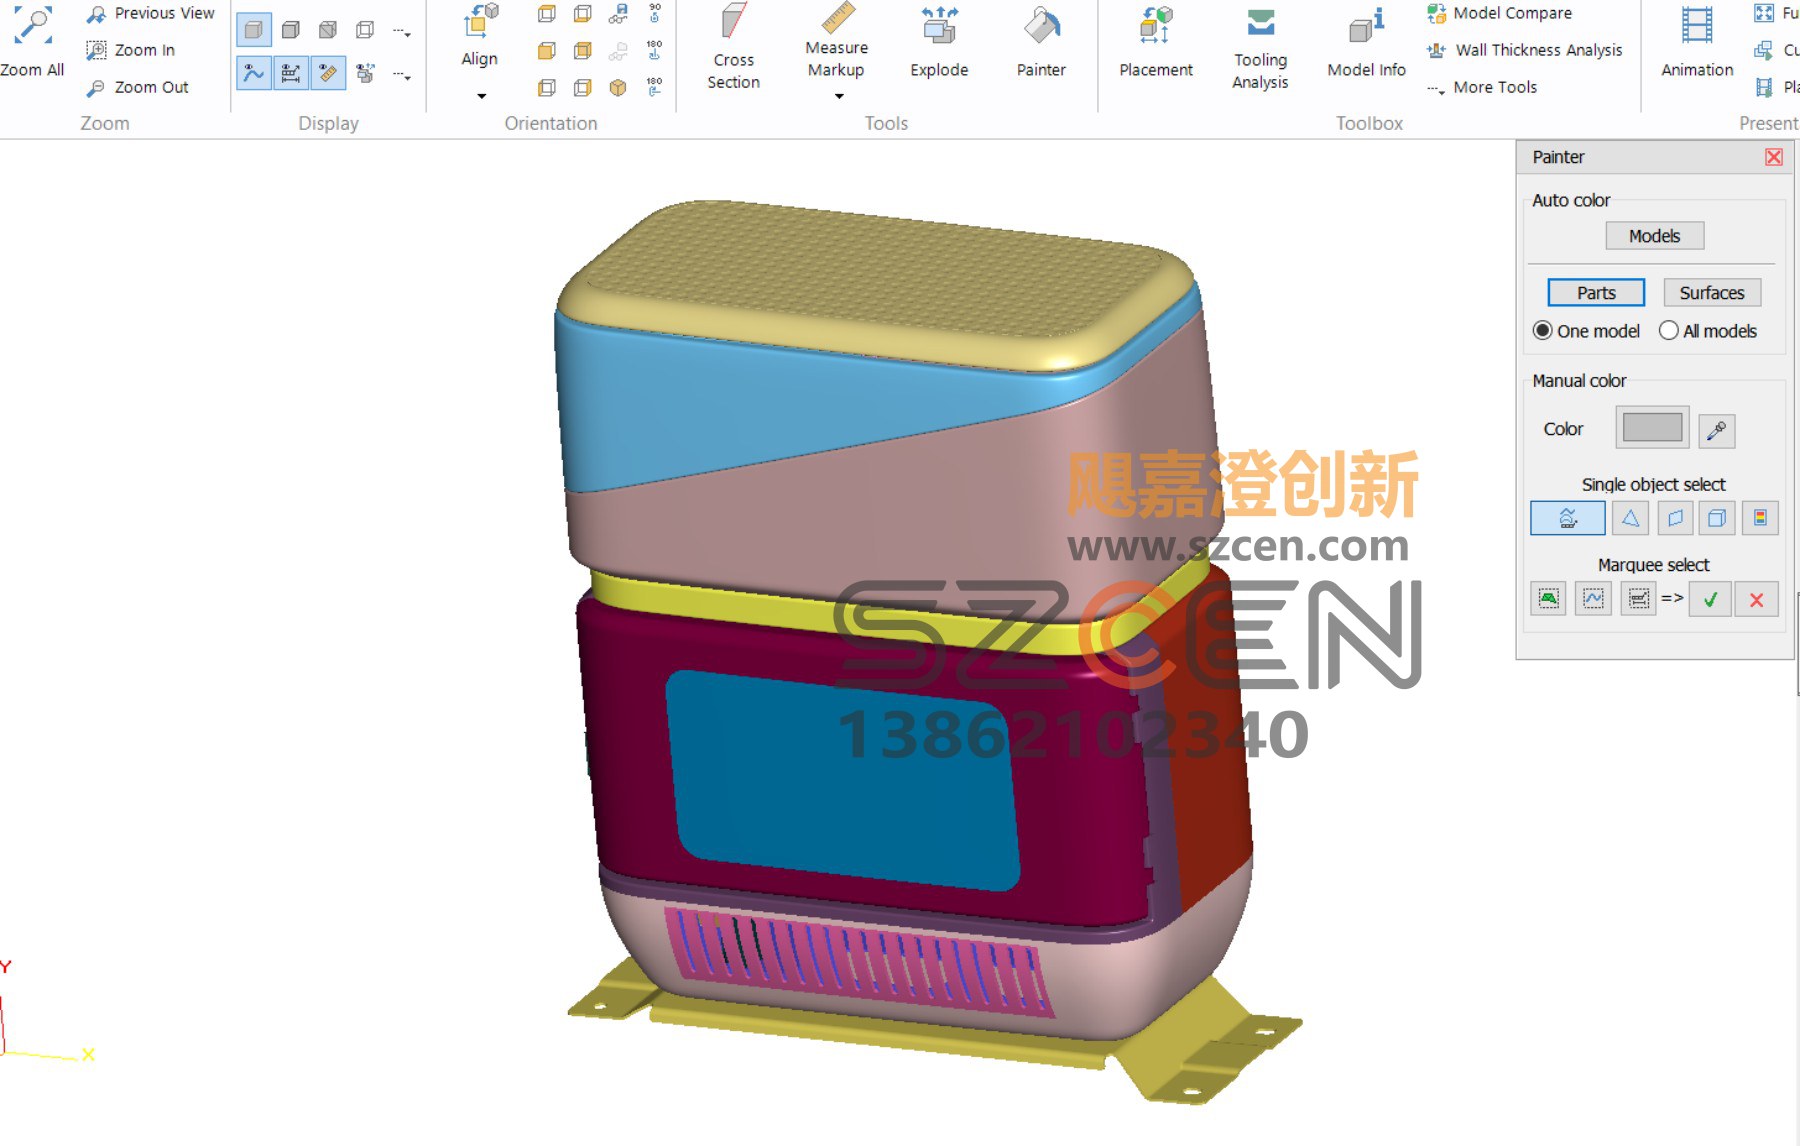The height and width of the screenshot is (1146, 1800).
Task: Activate the Zoom In tool
Action: point(130,50)
